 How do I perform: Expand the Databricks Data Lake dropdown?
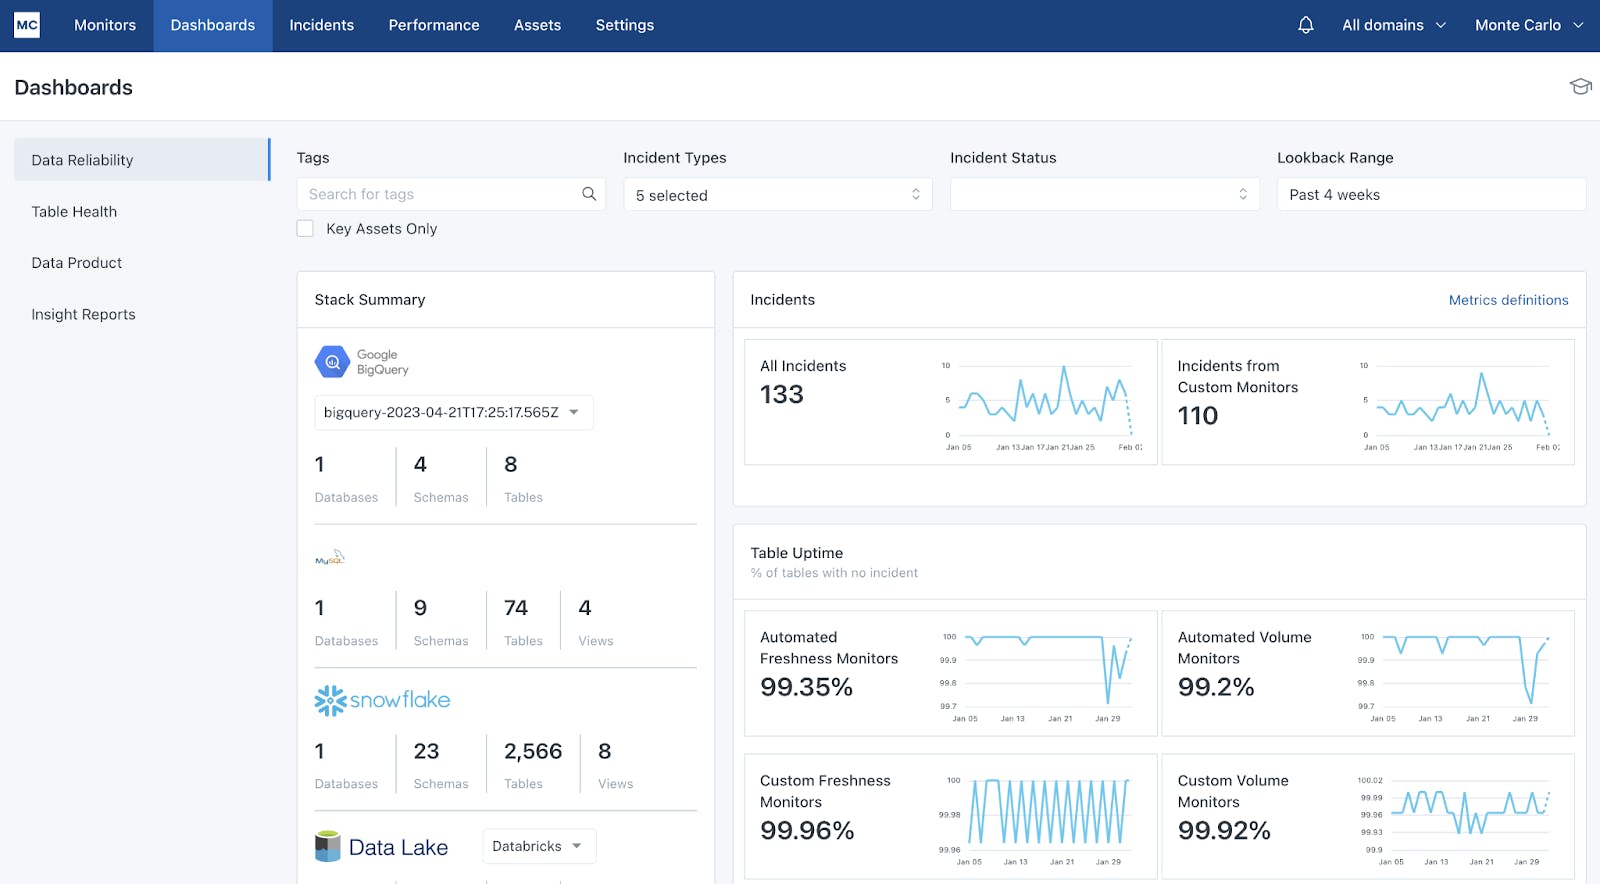click(538, 846)
